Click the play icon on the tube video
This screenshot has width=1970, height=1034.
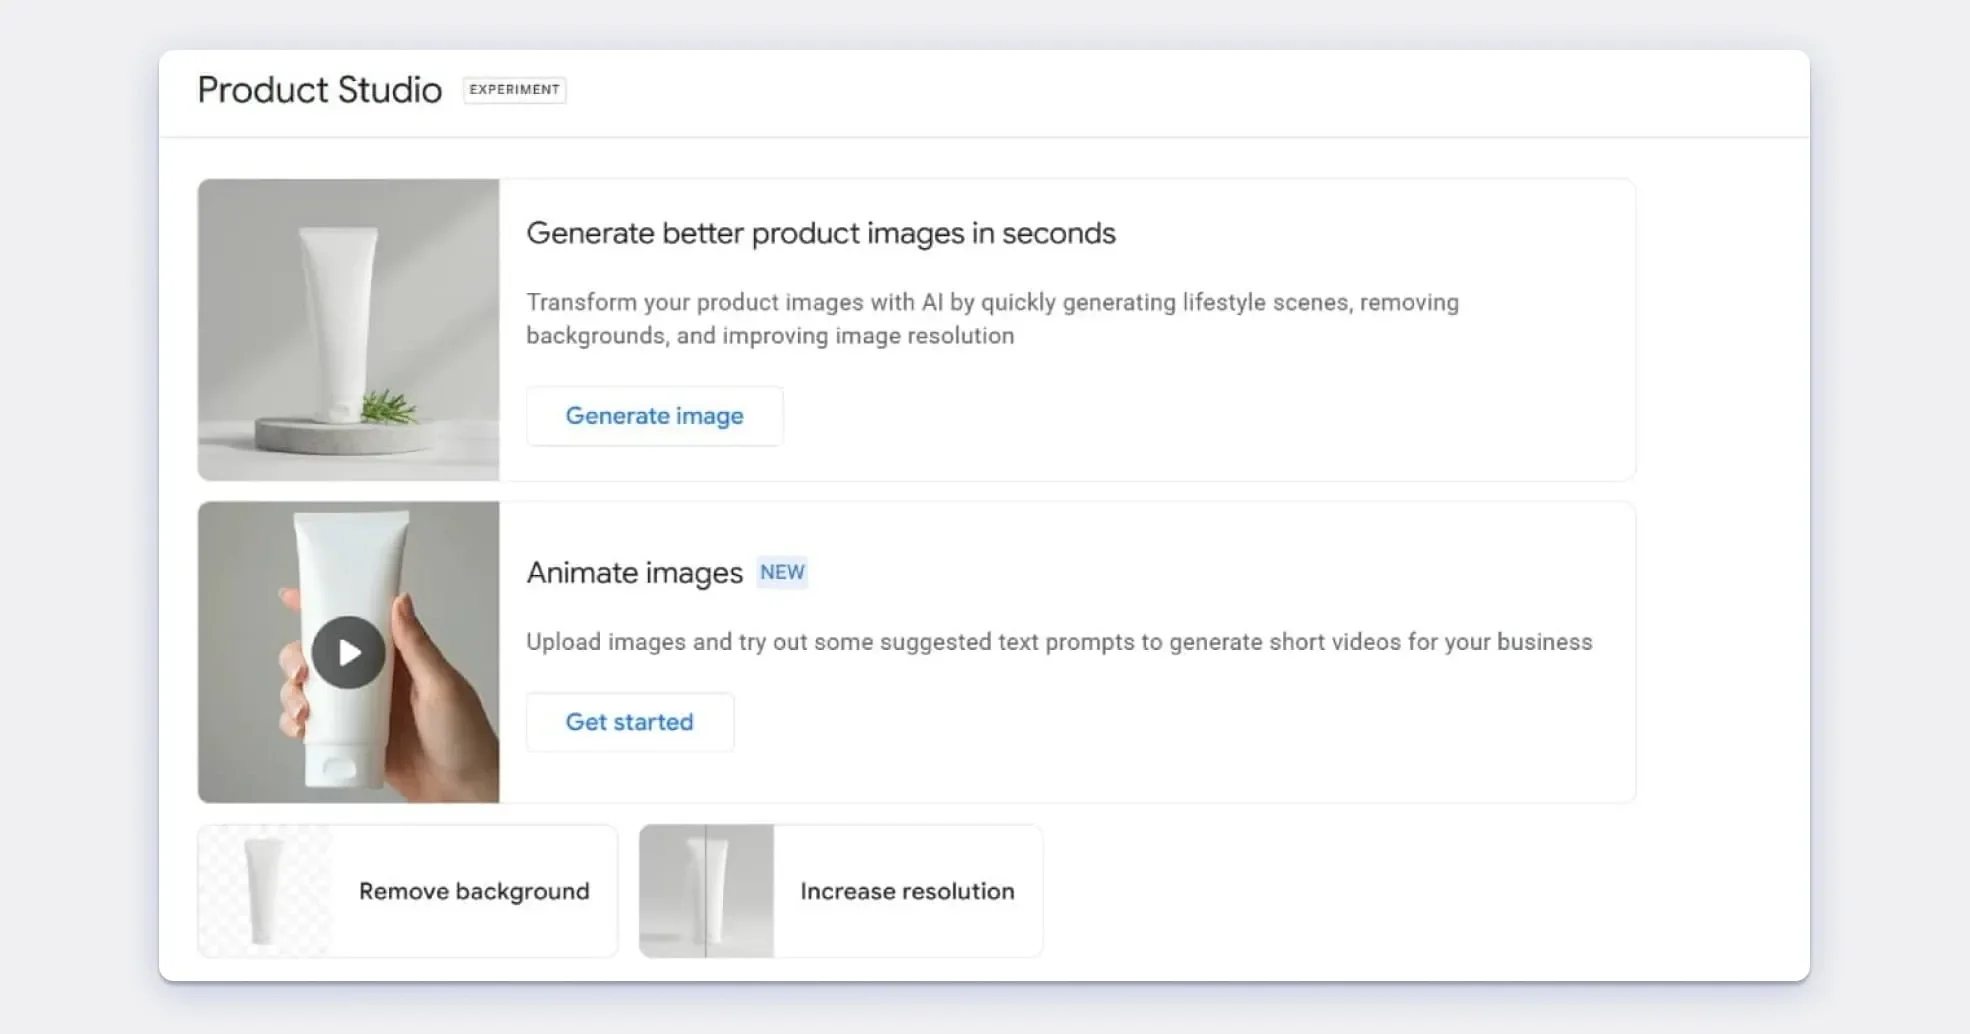point(348,652)
